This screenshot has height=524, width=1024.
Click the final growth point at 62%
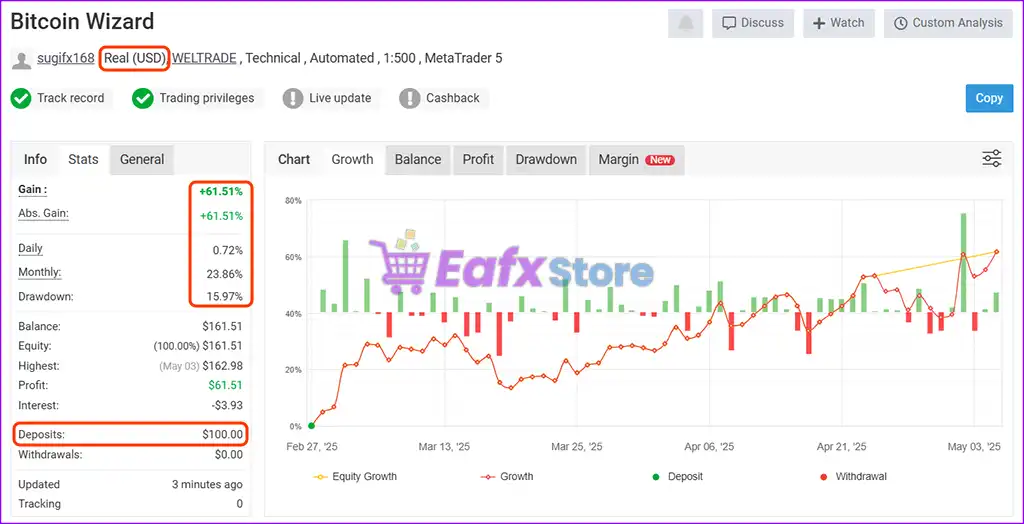[x=997, y=252]
